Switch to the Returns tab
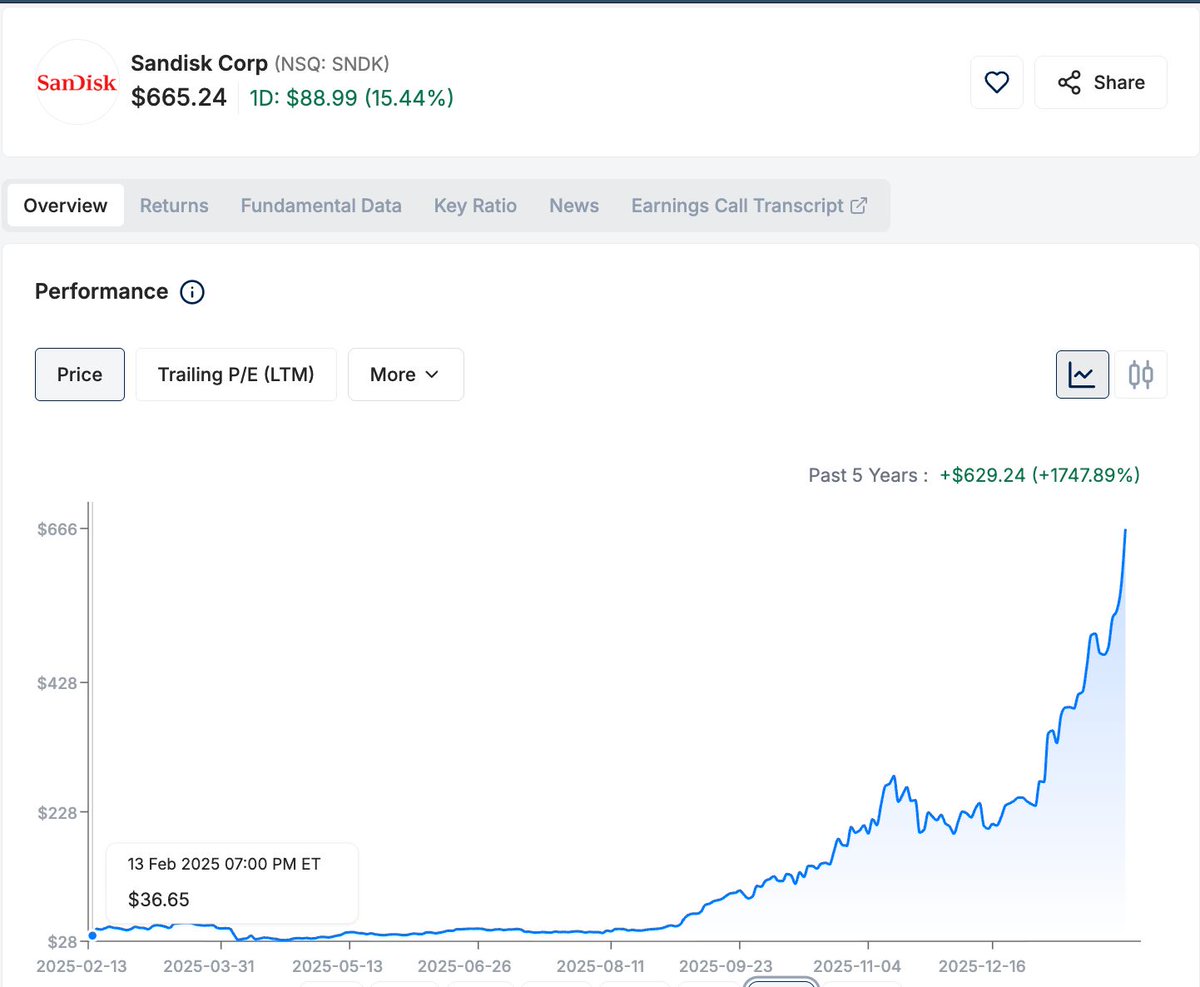The image size is (1200, 987). pos(174,205)
